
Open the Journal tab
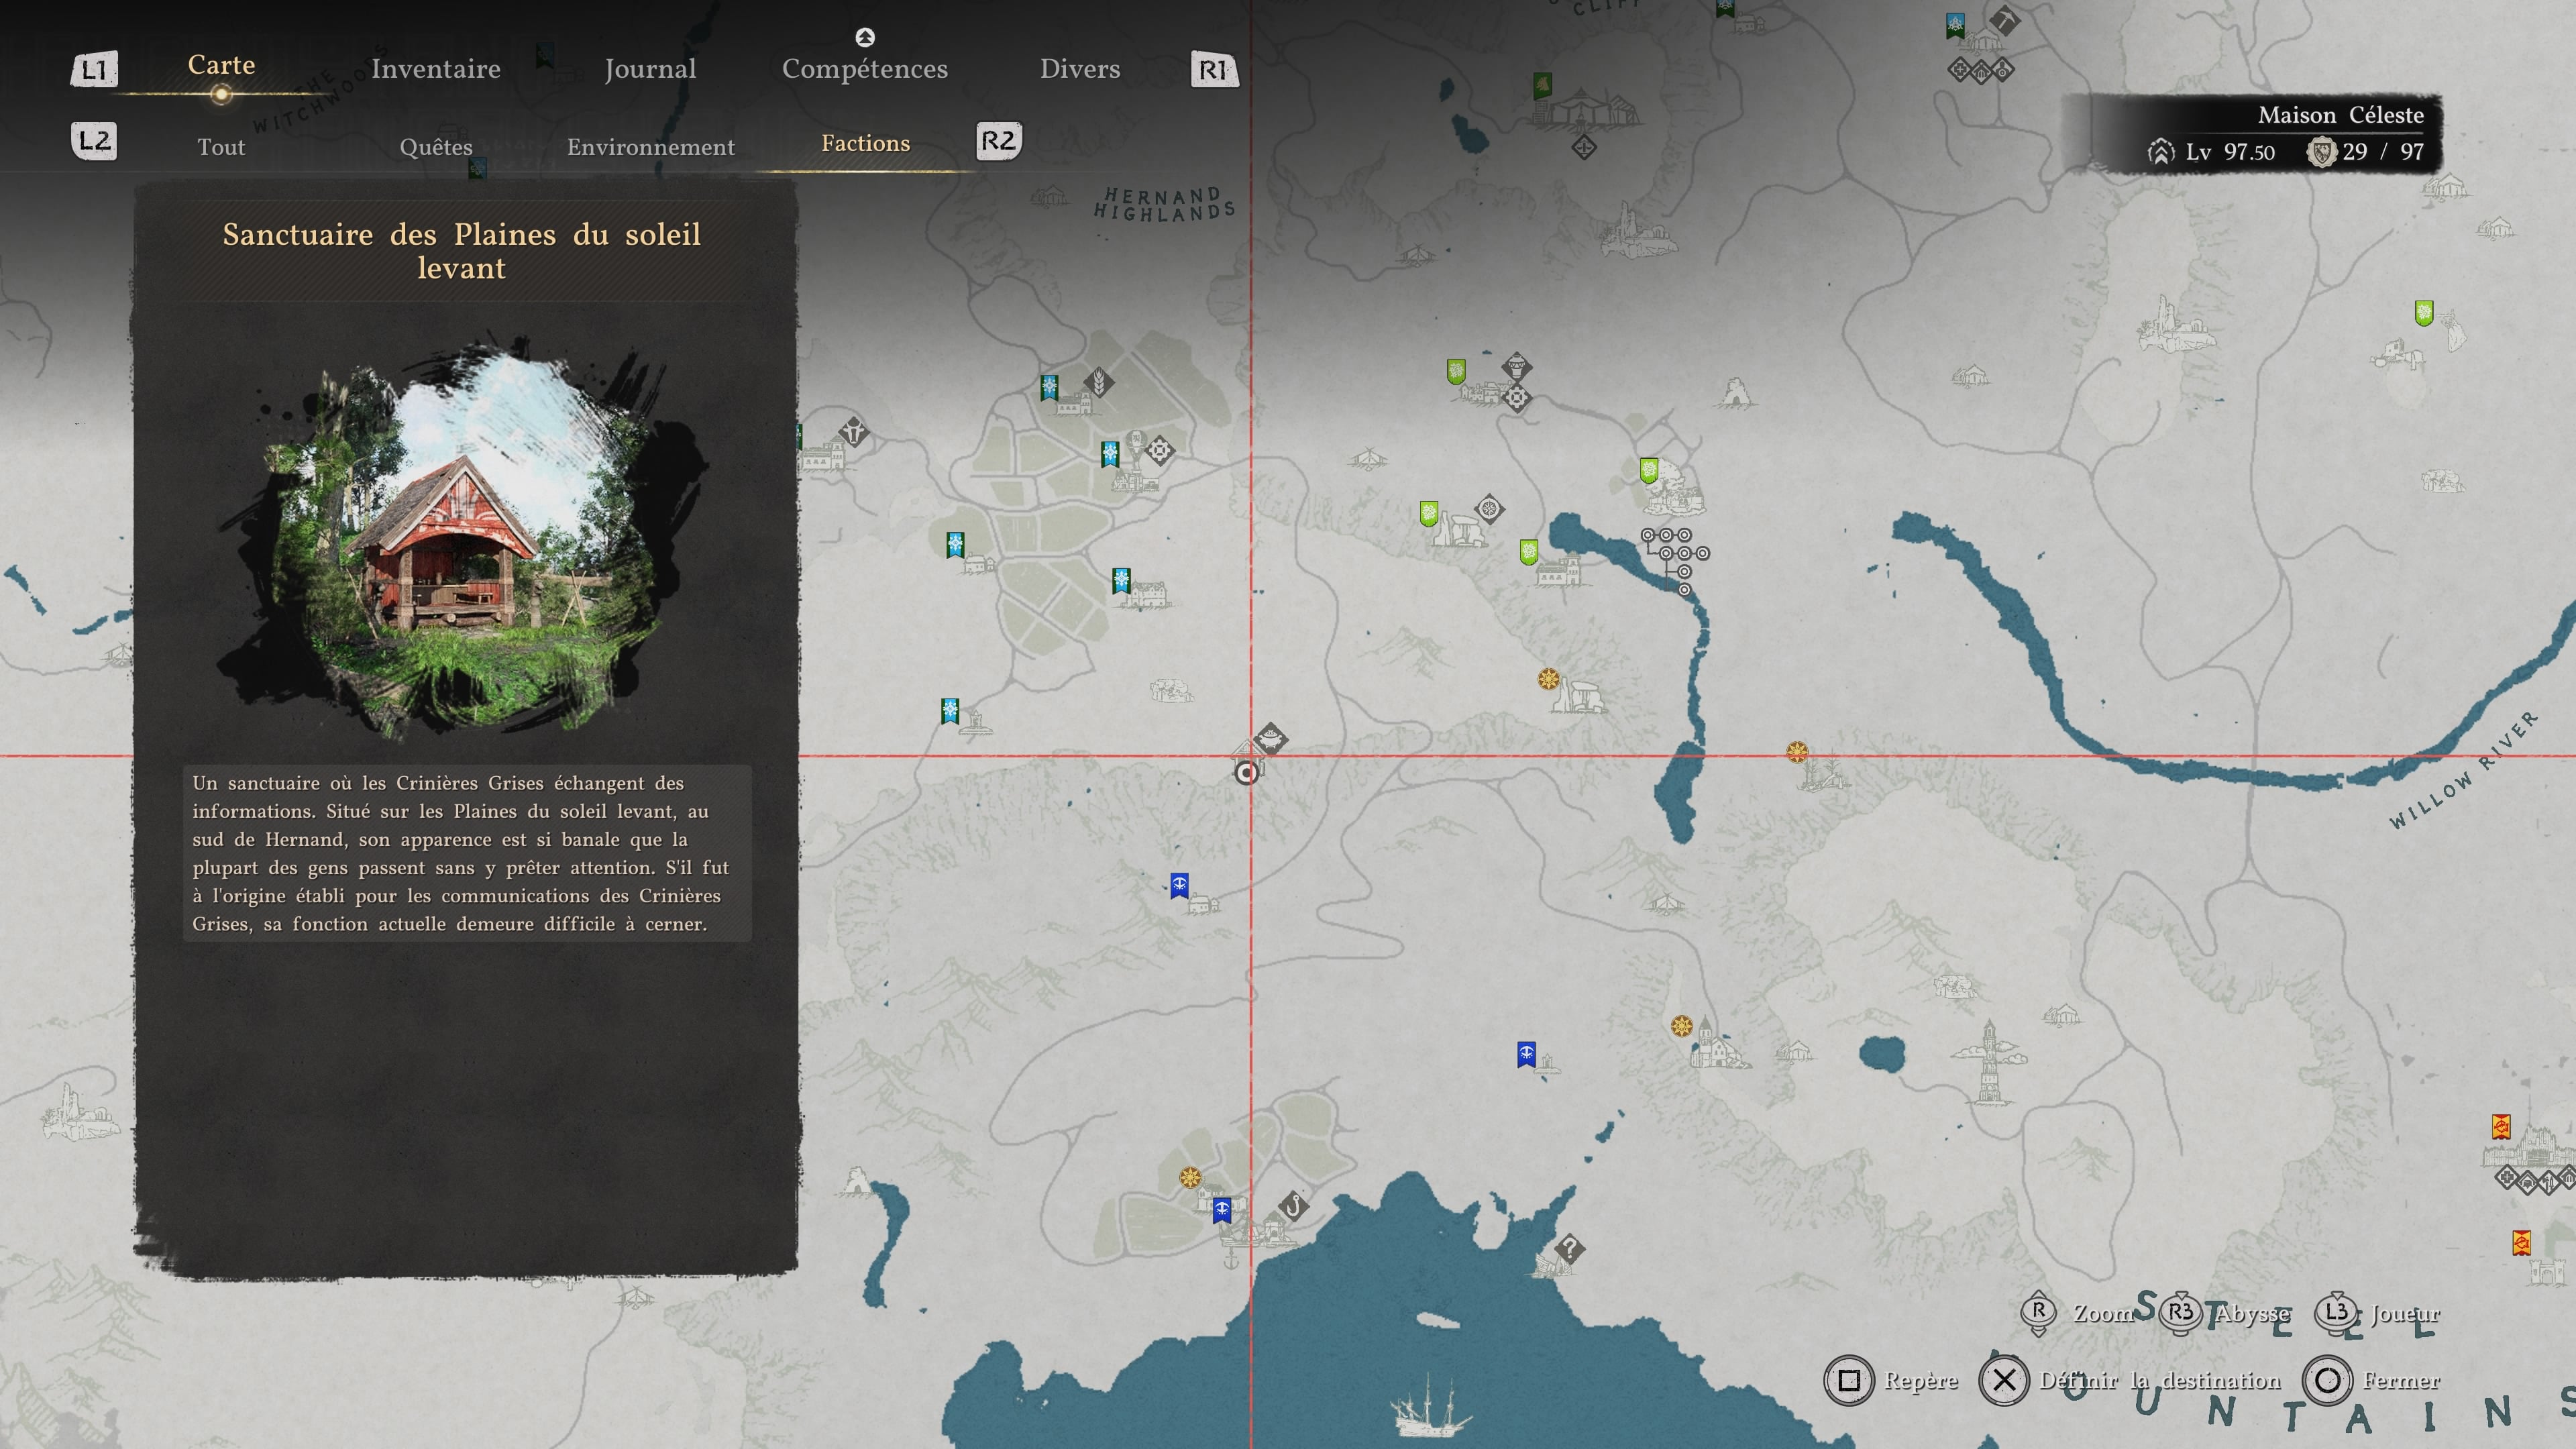650,69
